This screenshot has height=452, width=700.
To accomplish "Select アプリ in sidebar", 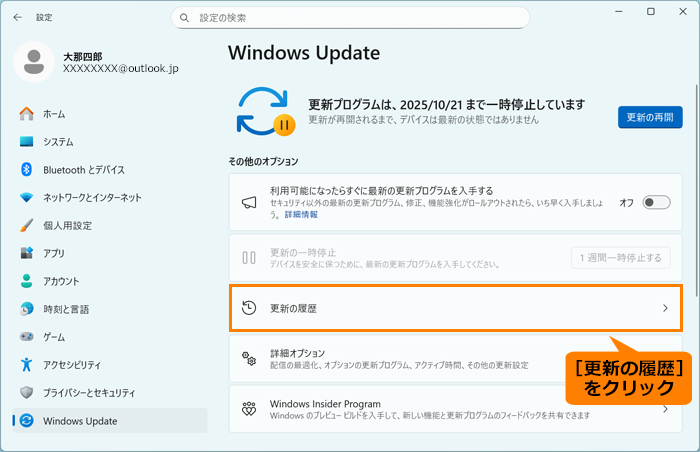I will pos(110,253).
